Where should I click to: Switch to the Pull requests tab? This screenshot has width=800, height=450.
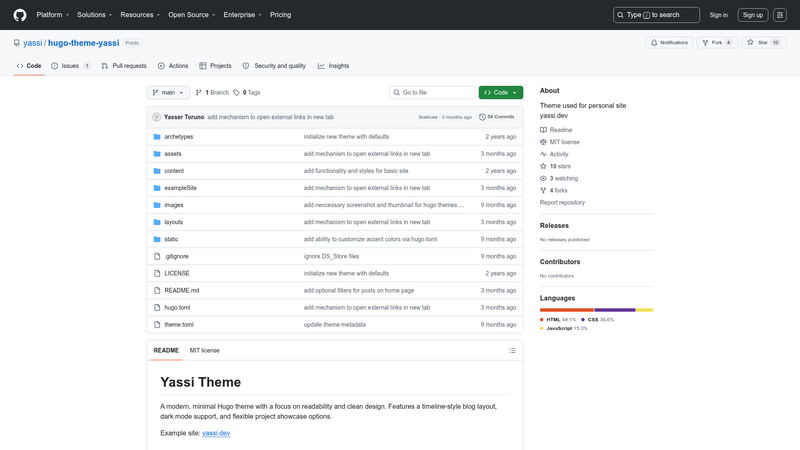pyautogui.click(x=124, y=66)
